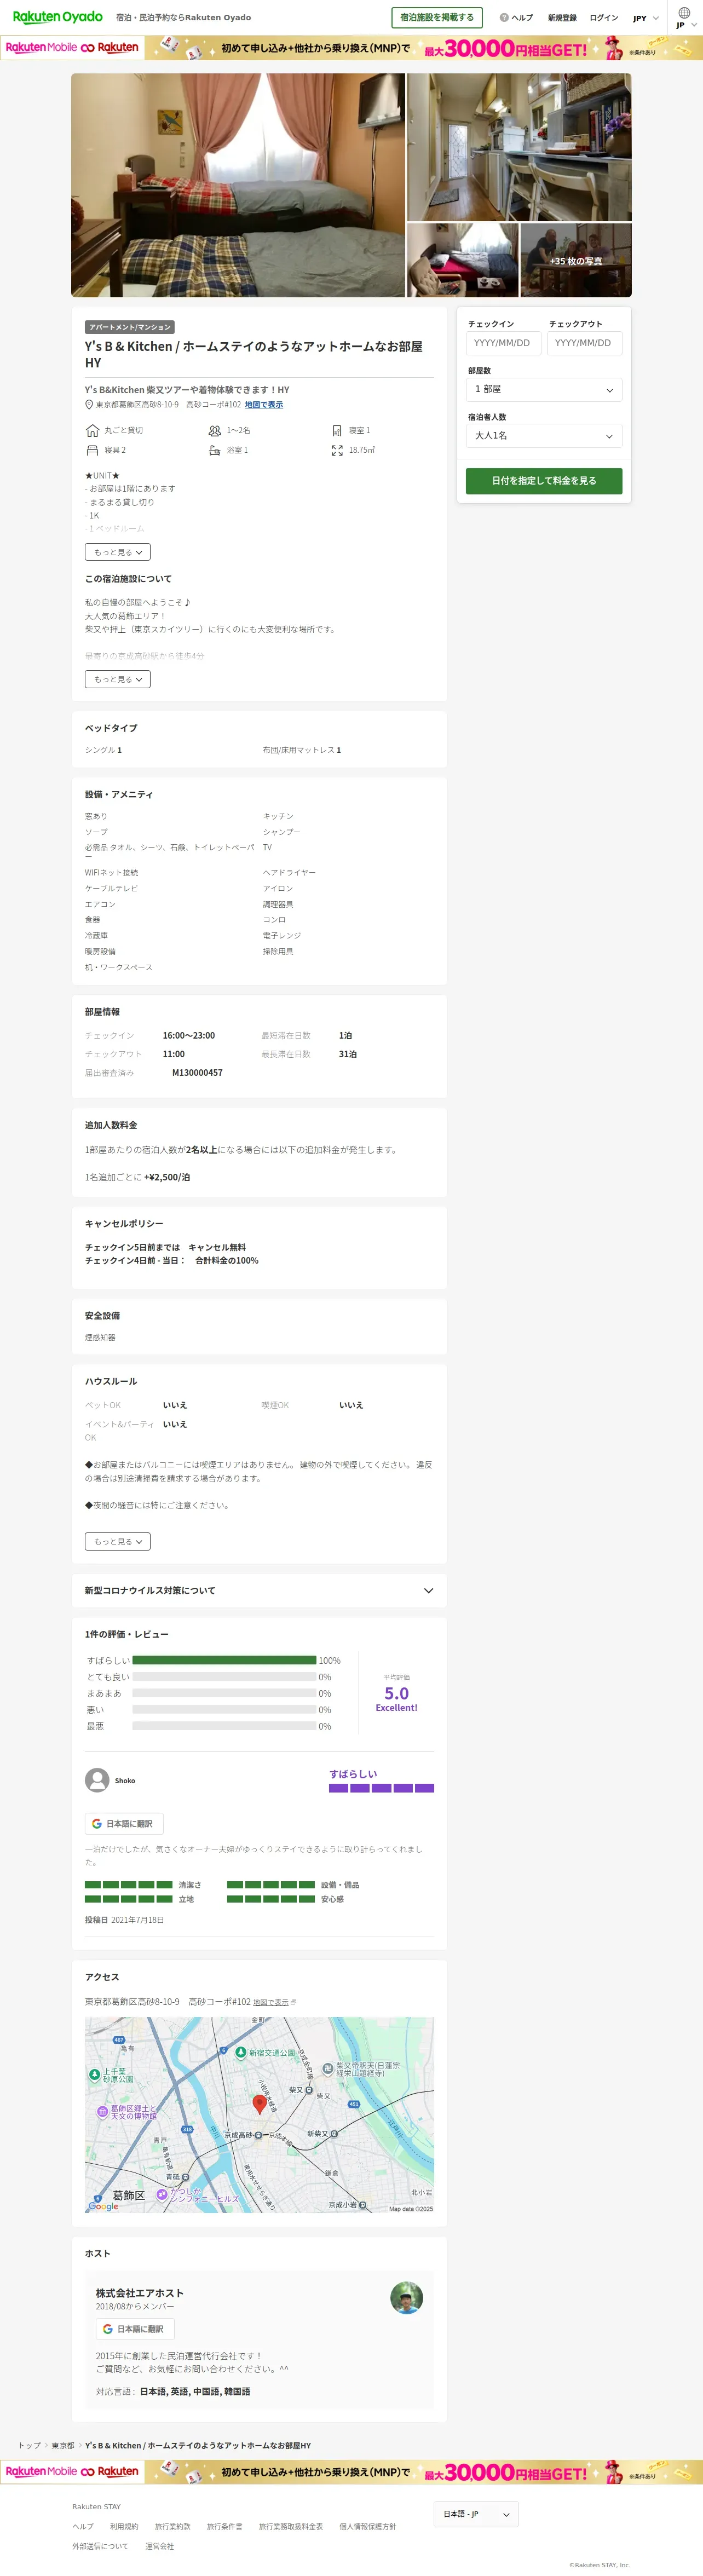Click reviewer Shoko's avatar icon

[97, 1780]
